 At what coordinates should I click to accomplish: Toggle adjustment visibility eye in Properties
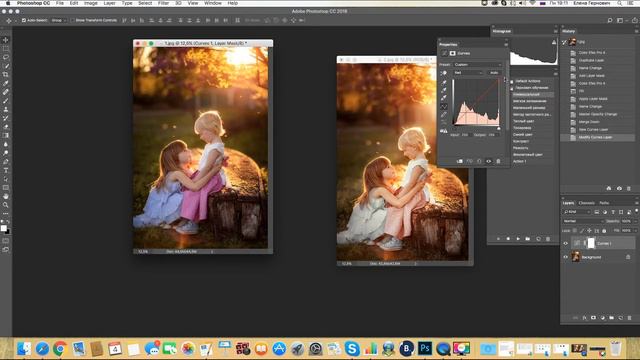[489, 161]
